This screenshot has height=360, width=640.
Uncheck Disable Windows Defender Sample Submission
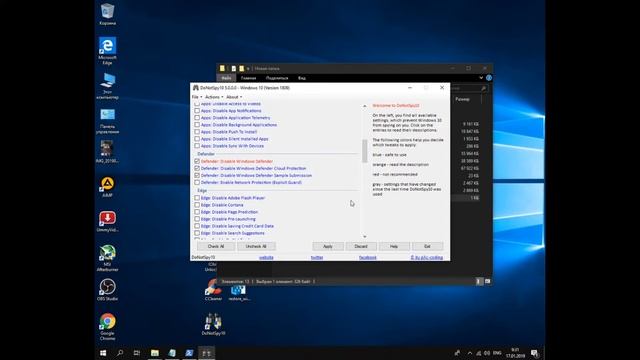point(197,175)
